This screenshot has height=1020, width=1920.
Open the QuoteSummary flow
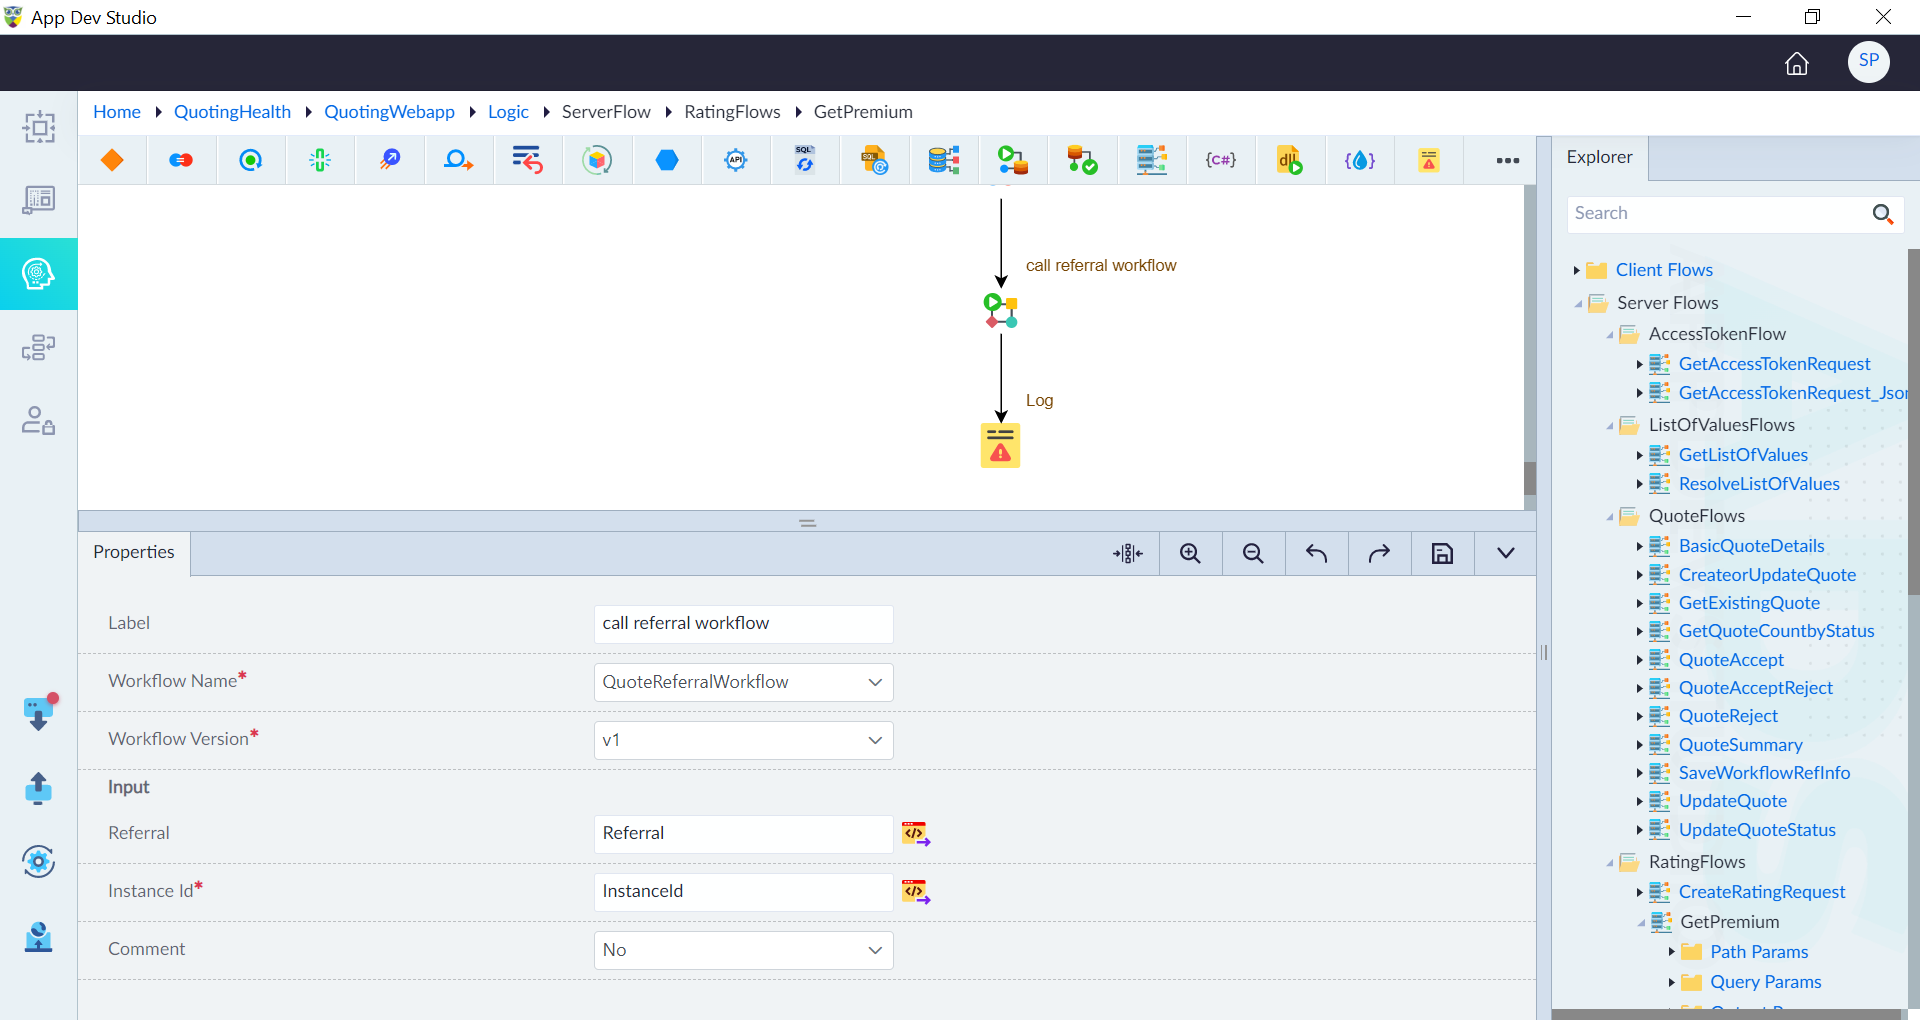click(x=1740, y=745)
